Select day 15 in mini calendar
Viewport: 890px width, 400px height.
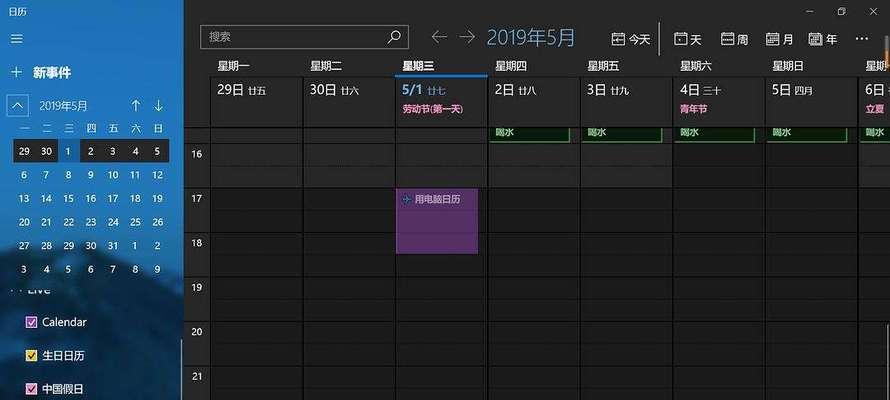pos(69,199)
